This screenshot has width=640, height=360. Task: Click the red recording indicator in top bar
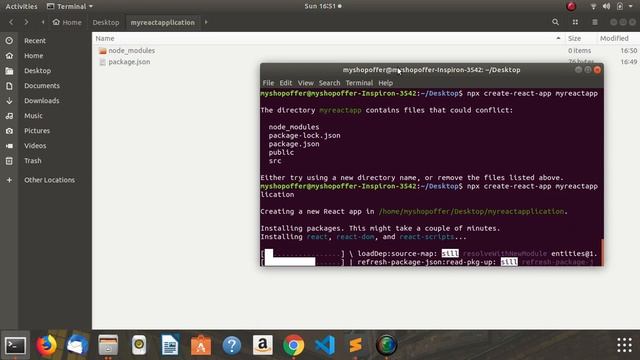[x=571, y=6]
